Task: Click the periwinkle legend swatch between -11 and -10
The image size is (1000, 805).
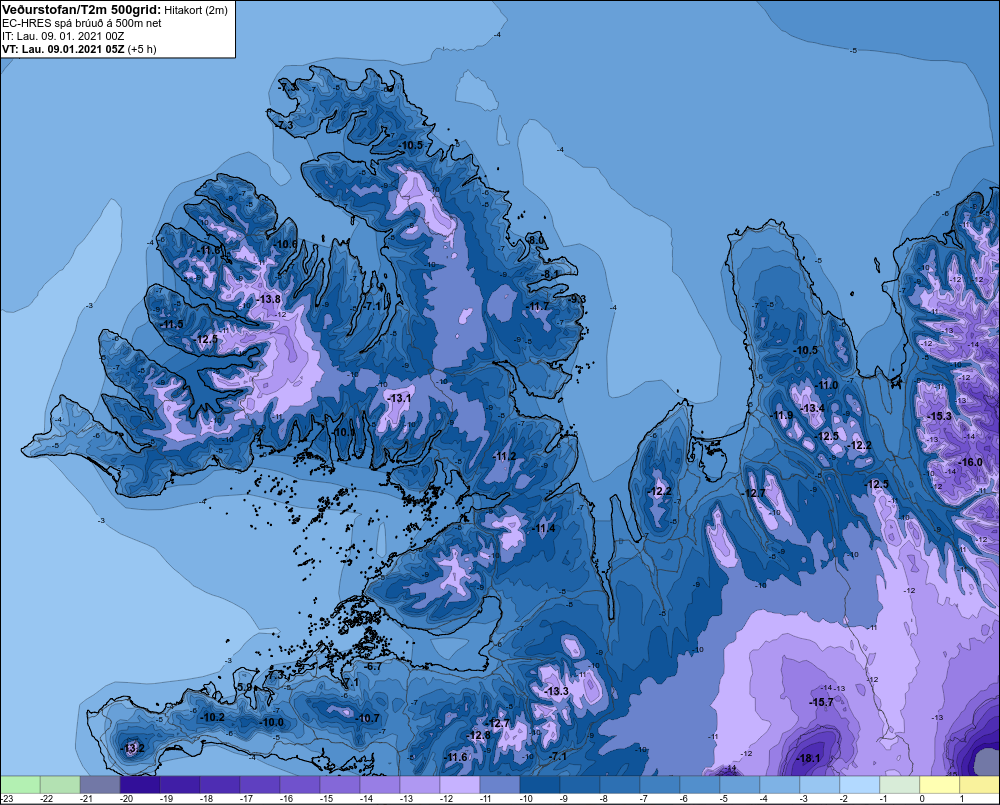Action: pos(500,784)
